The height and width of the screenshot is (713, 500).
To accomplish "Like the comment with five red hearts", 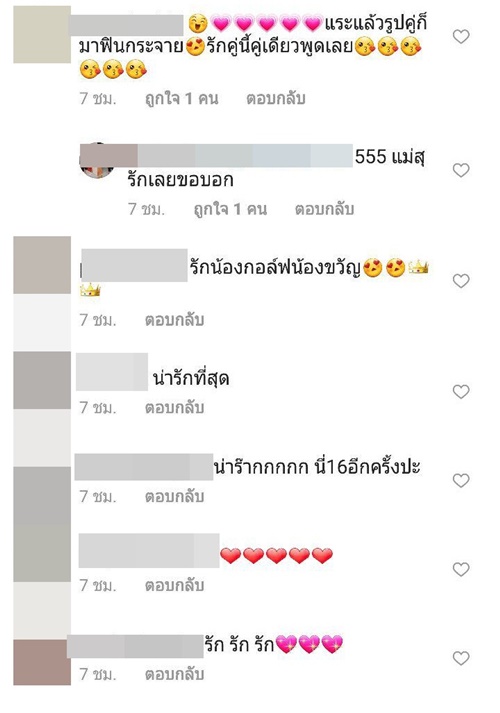I will (461, 569).
